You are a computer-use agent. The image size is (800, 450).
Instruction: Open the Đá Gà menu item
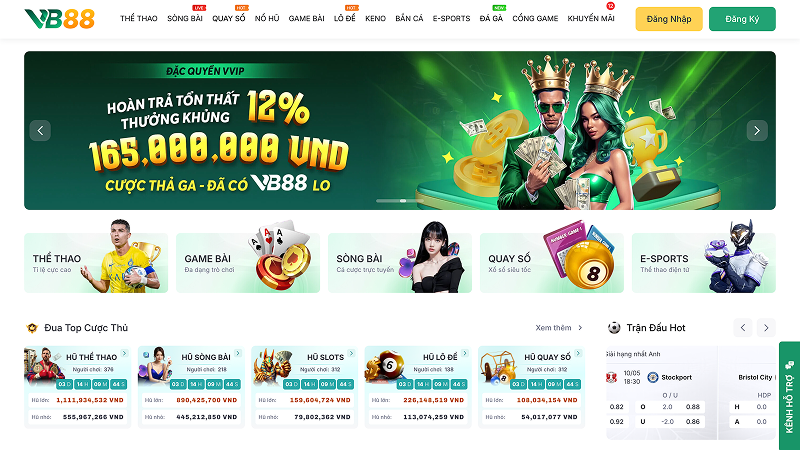(x=491, y=18)
